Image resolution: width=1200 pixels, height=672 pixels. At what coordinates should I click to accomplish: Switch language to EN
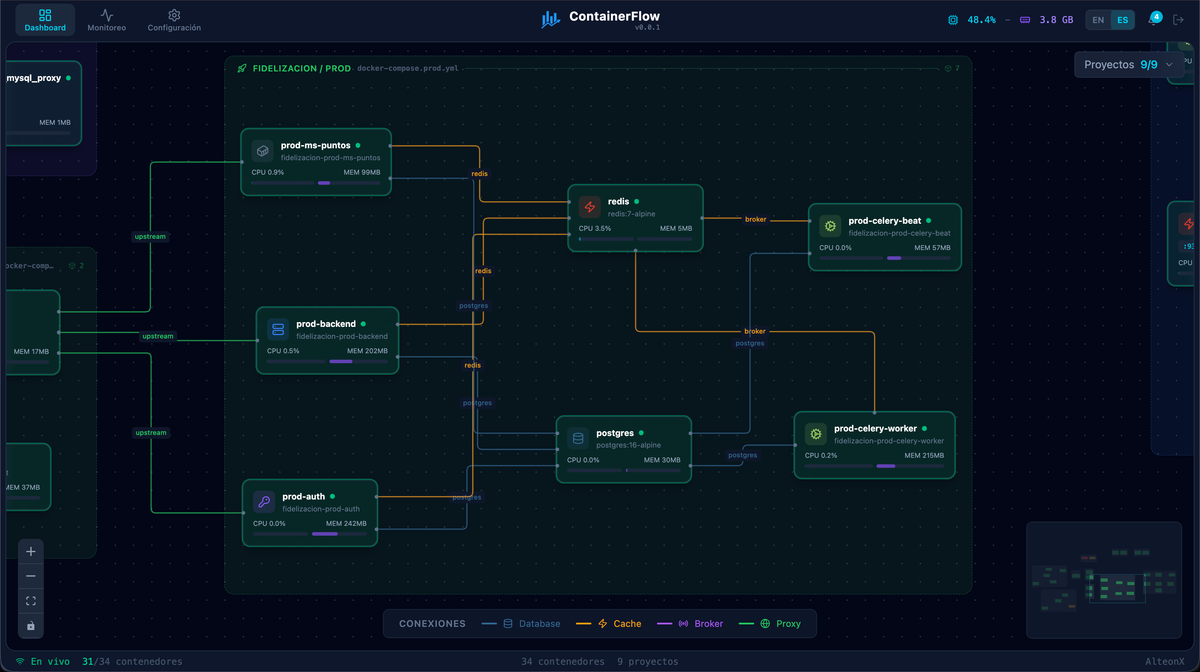1098,20
